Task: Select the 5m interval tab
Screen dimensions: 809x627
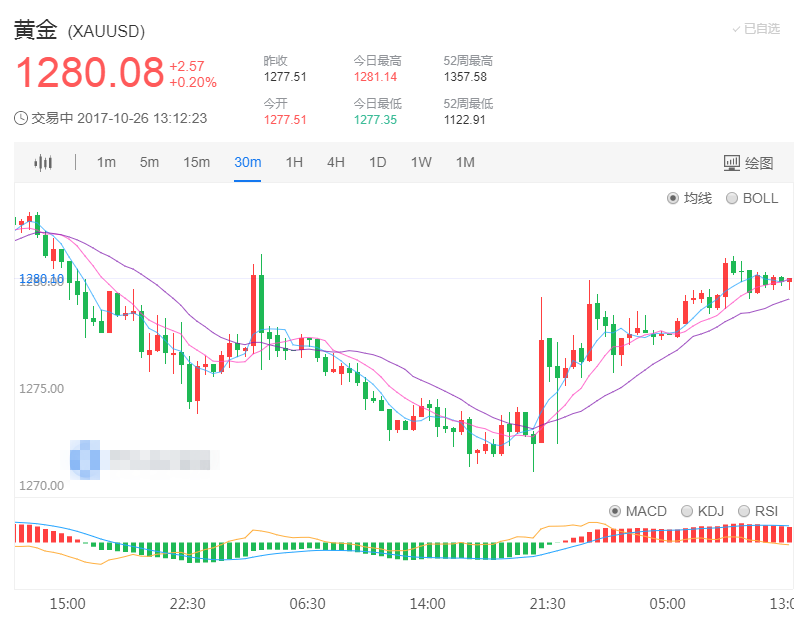Action: (149, 162)
